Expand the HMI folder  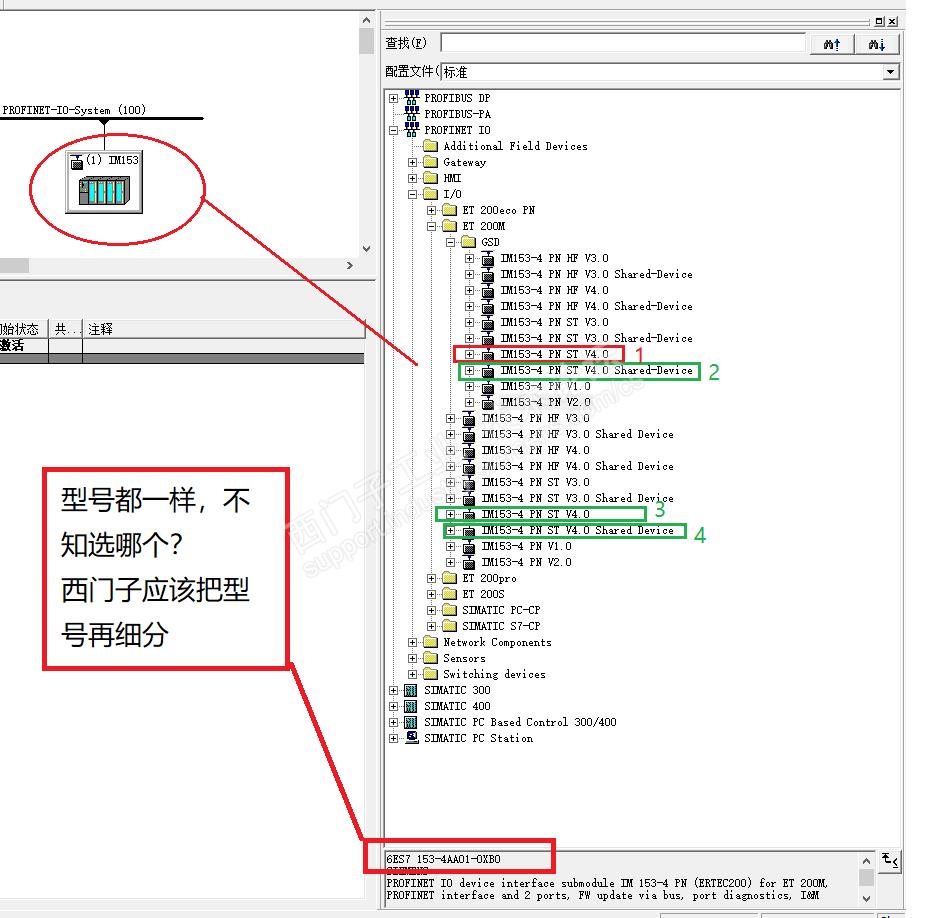point(413,178)
